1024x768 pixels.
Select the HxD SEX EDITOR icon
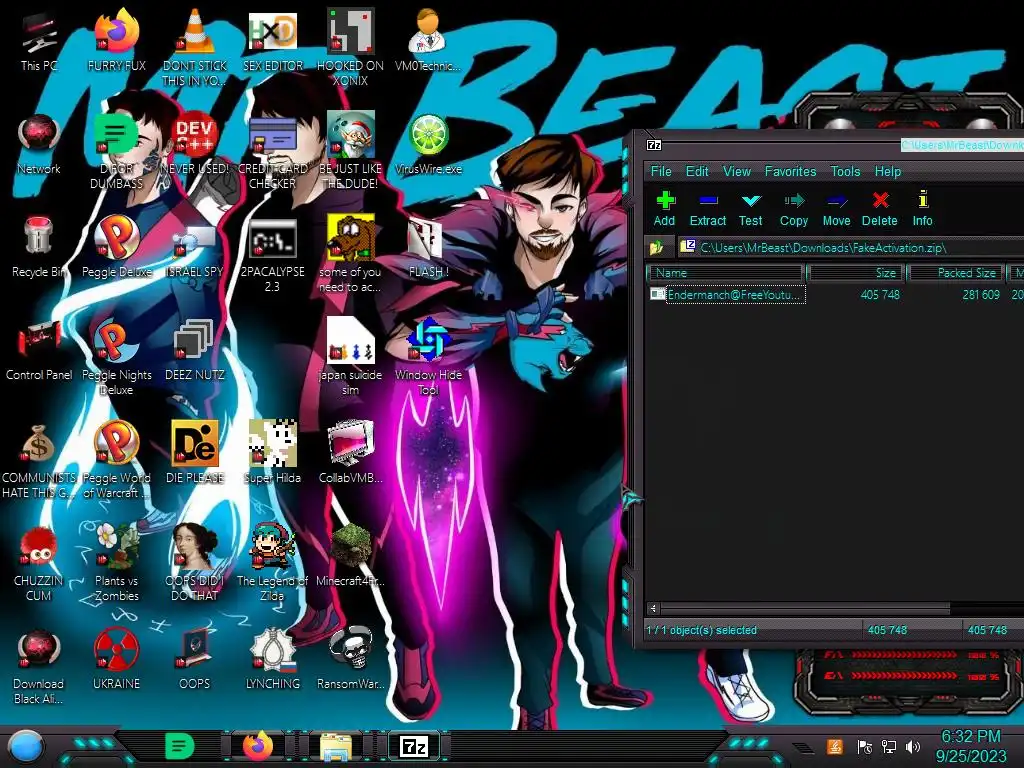[x=273, y=40]
